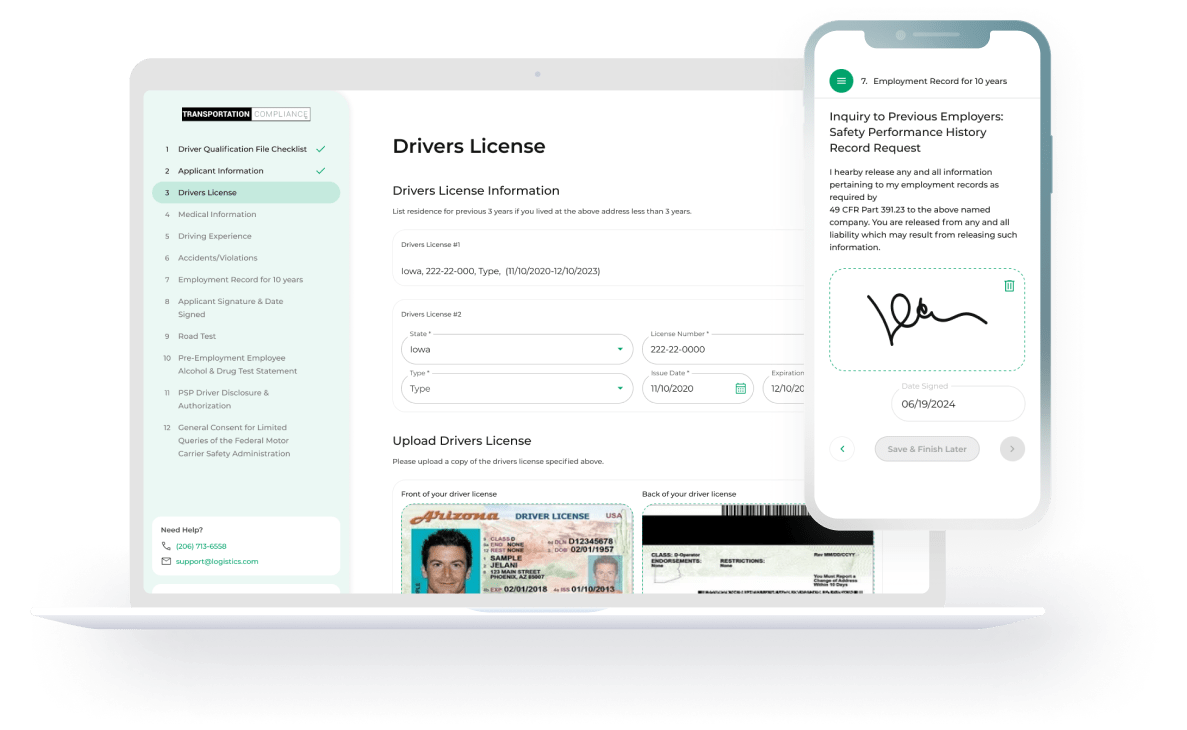Click the phone icon under Need Help

166,546
